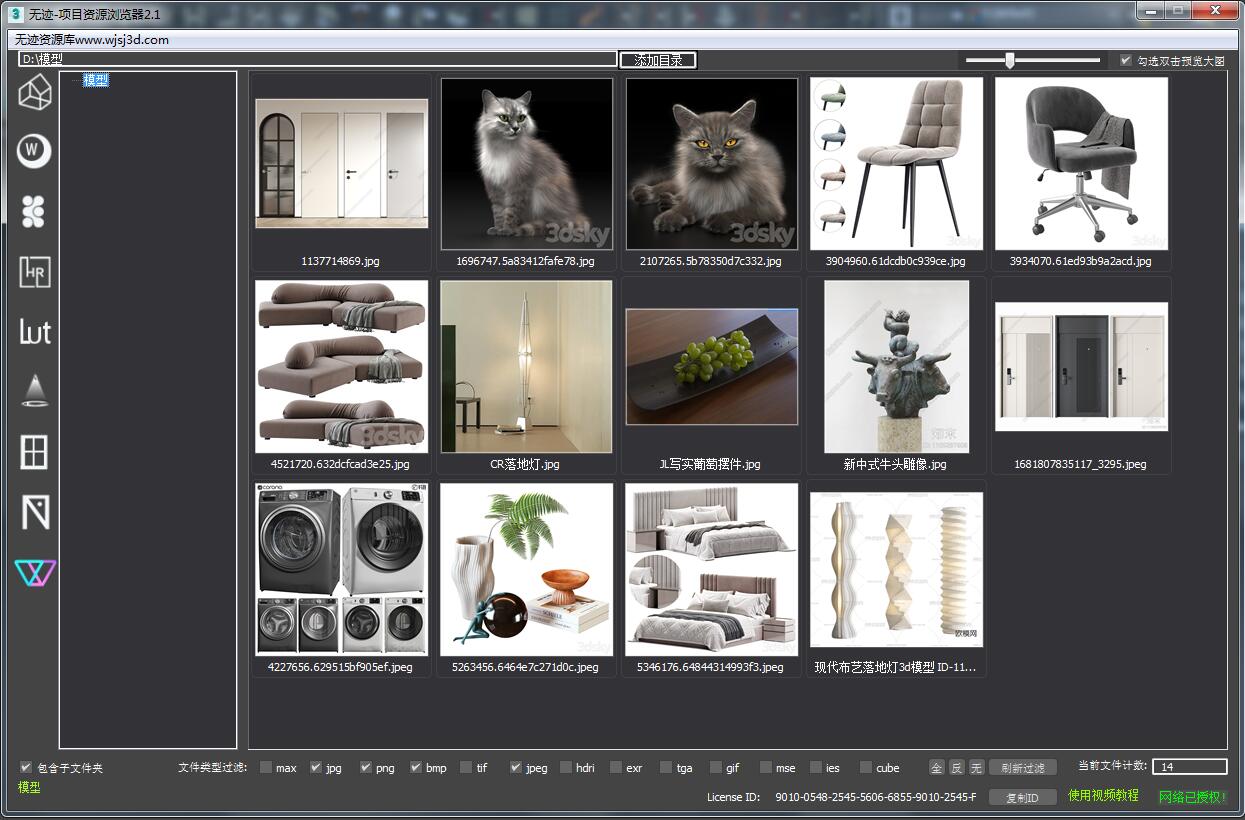Click the colorful triangle logo icon
Image resolution: width=1245 pixels, height=820 pixels.
pos(34,573)
